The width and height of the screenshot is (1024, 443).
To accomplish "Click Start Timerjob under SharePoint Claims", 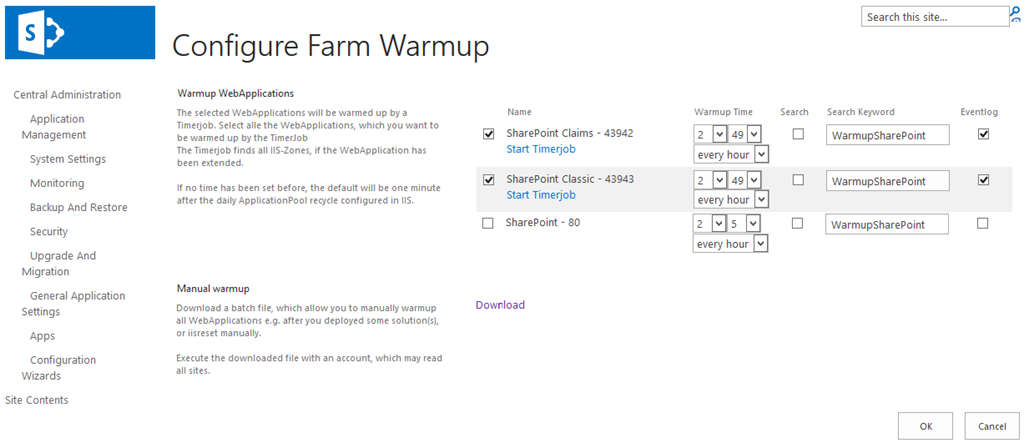I will click(541, 149).
